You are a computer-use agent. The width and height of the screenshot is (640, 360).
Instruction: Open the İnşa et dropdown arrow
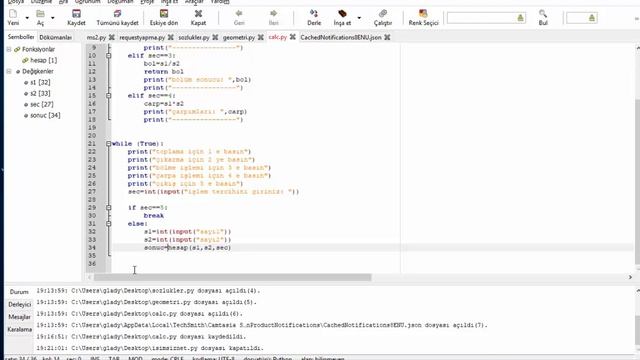coord(359,18)
